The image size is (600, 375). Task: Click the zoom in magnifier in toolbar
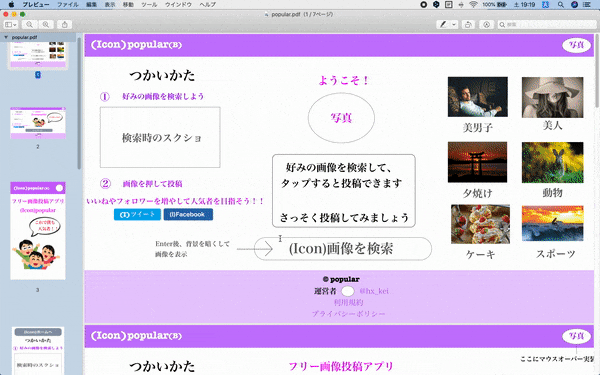click(x=46, y=24)
